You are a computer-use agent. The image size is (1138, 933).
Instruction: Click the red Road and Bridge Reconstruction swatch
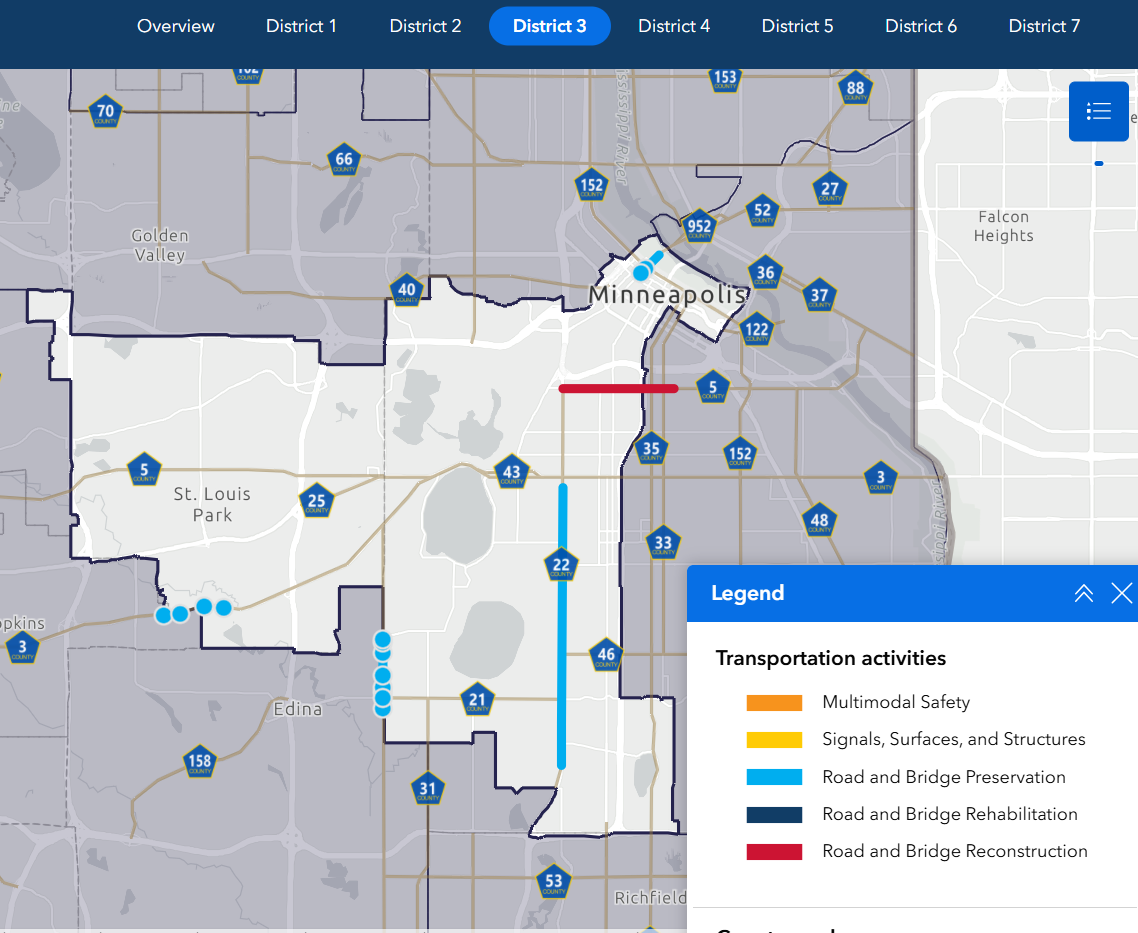point(774,852)
